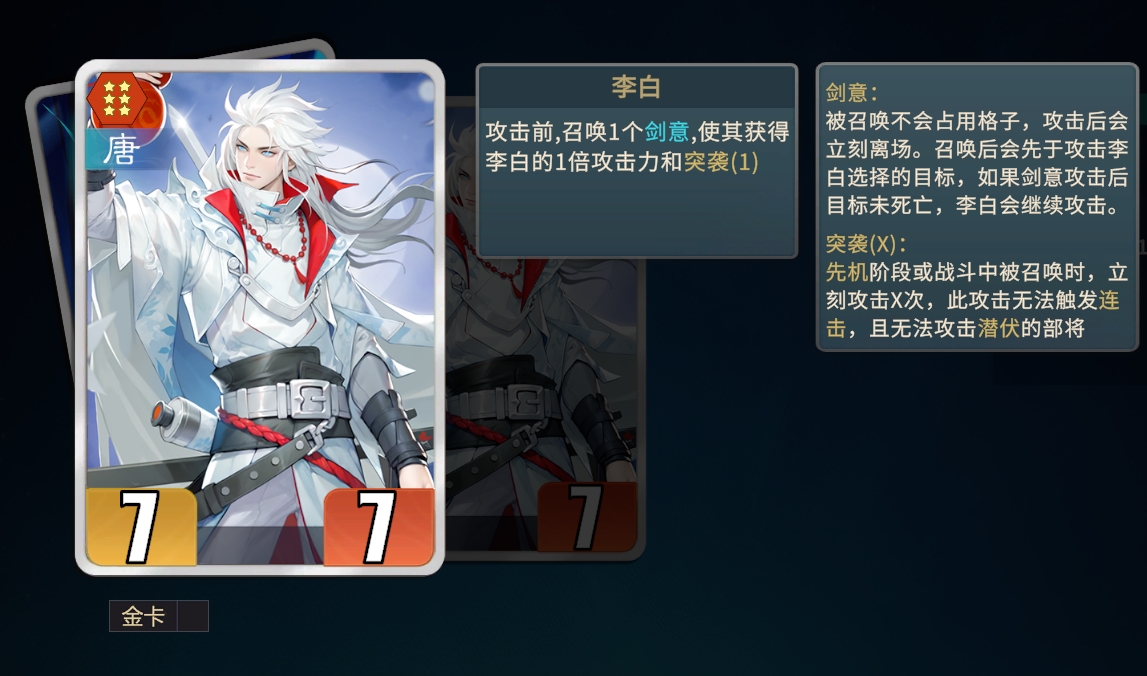Select the 唐 faction label on card

click(x=121, y=149)
